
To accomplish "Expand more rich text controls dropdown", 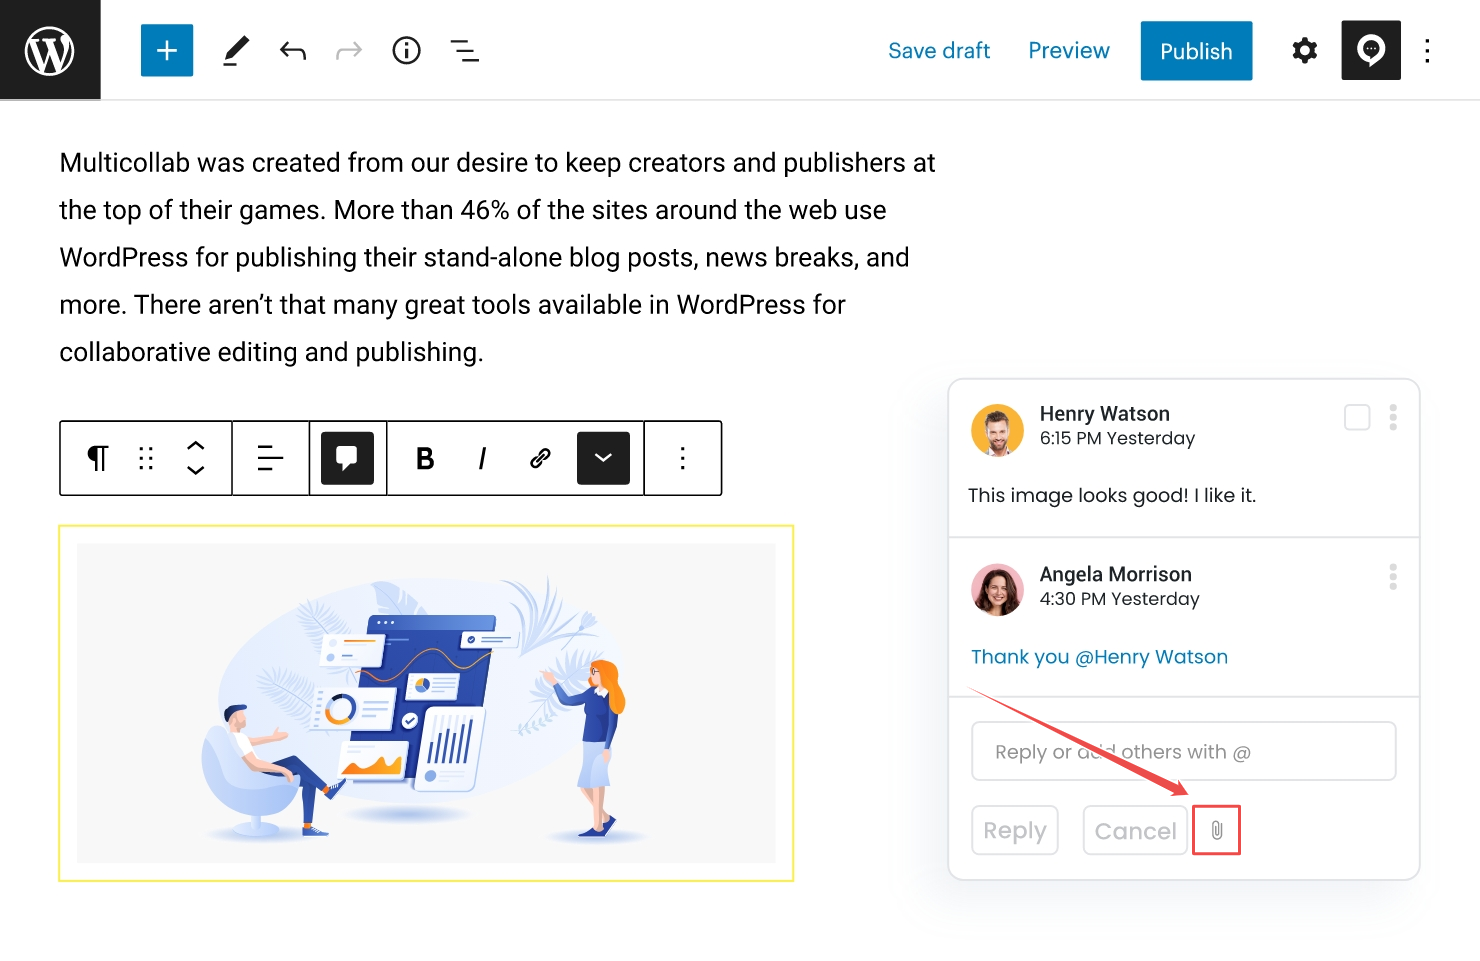I will tap(603, 458).
